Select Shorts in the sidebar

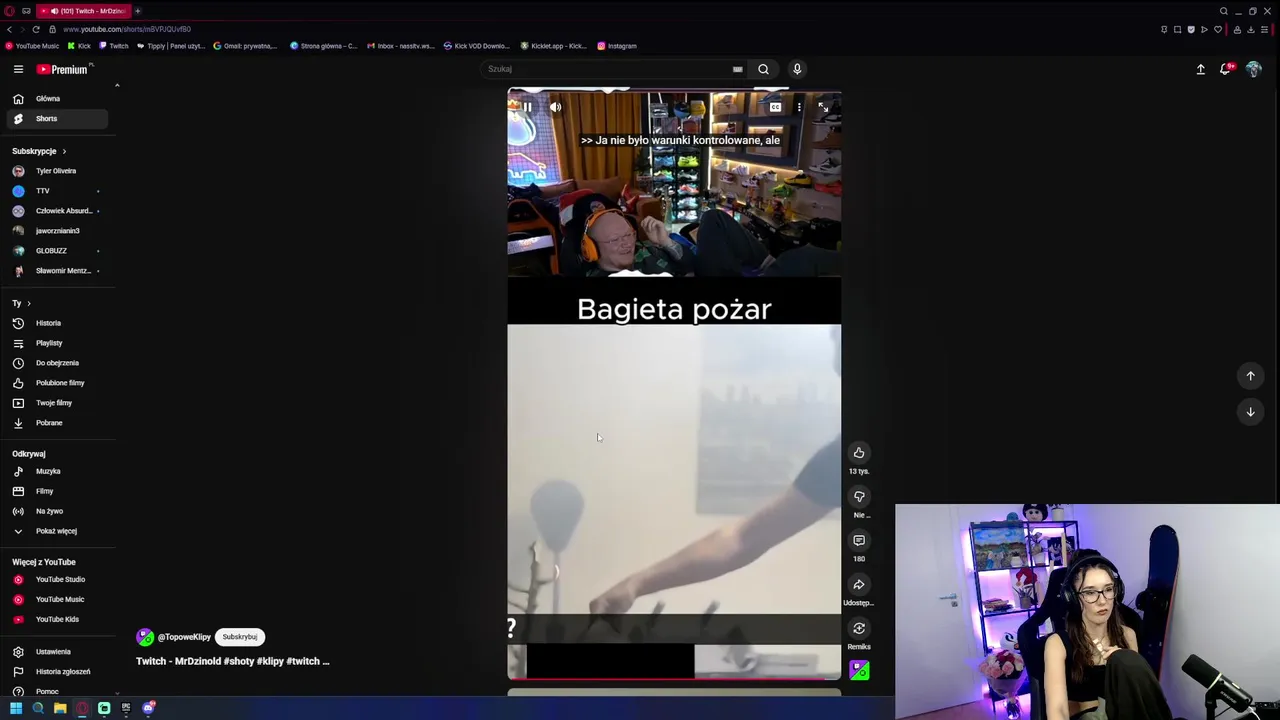click(x=58, y=119)
